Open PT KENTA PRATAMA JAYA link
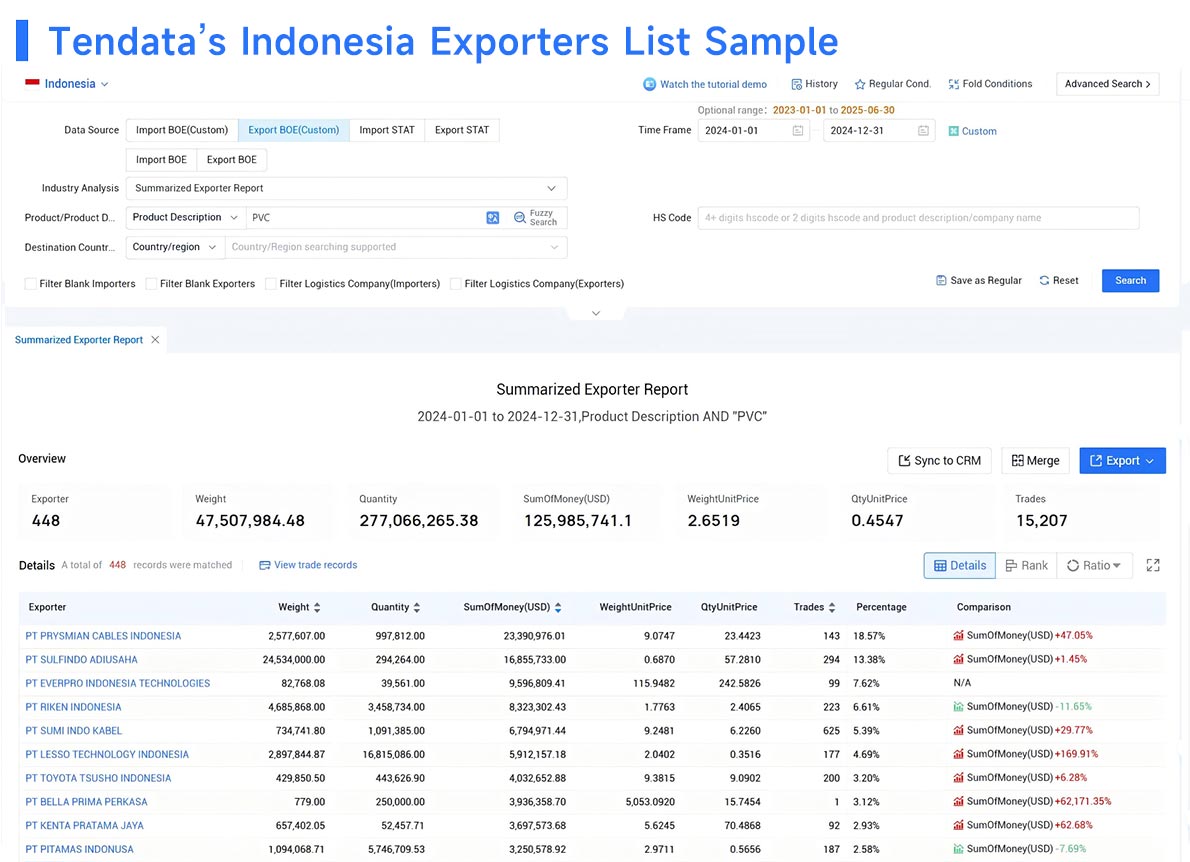1190x862 pixels. click(84, 826)
